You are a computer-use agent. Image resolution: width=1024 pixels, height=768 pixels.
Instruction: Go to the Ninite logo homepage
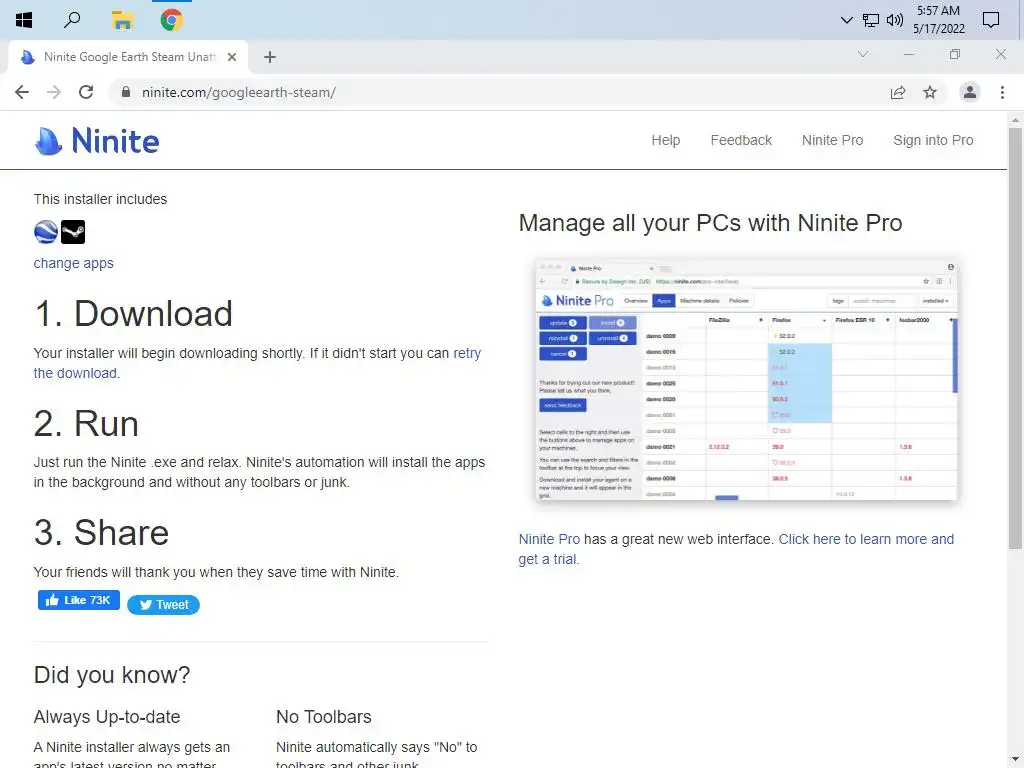pos(97,141)
